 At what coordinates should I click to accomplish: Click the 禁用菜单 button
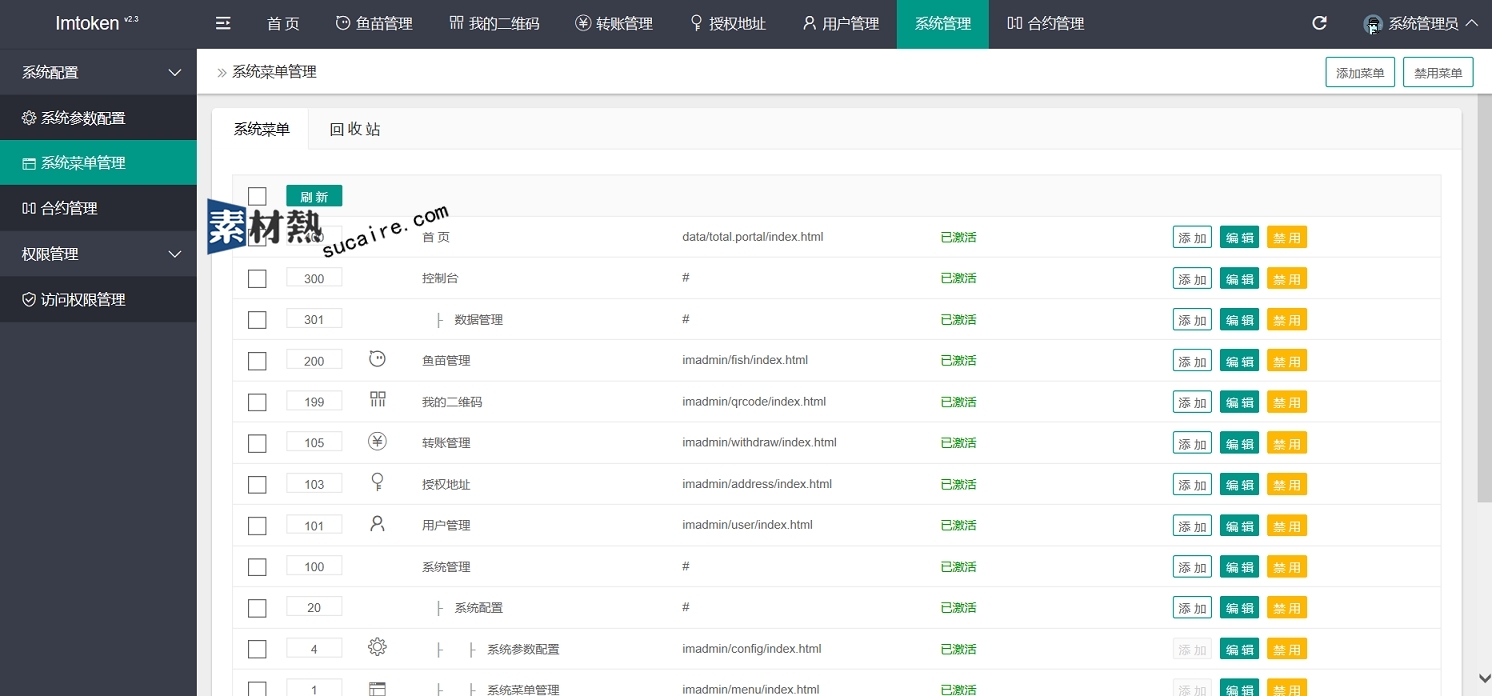tap(1438, 73)
